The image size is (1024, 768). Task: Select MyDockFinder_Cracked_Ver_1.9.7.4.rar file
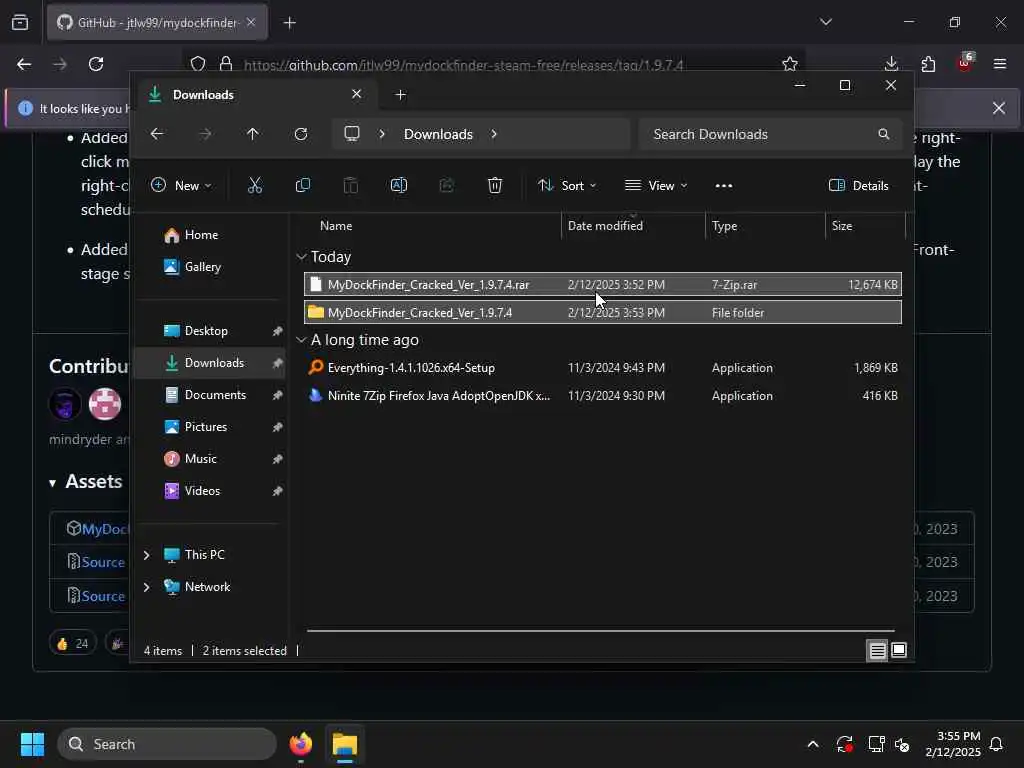(x=602, y=285)
